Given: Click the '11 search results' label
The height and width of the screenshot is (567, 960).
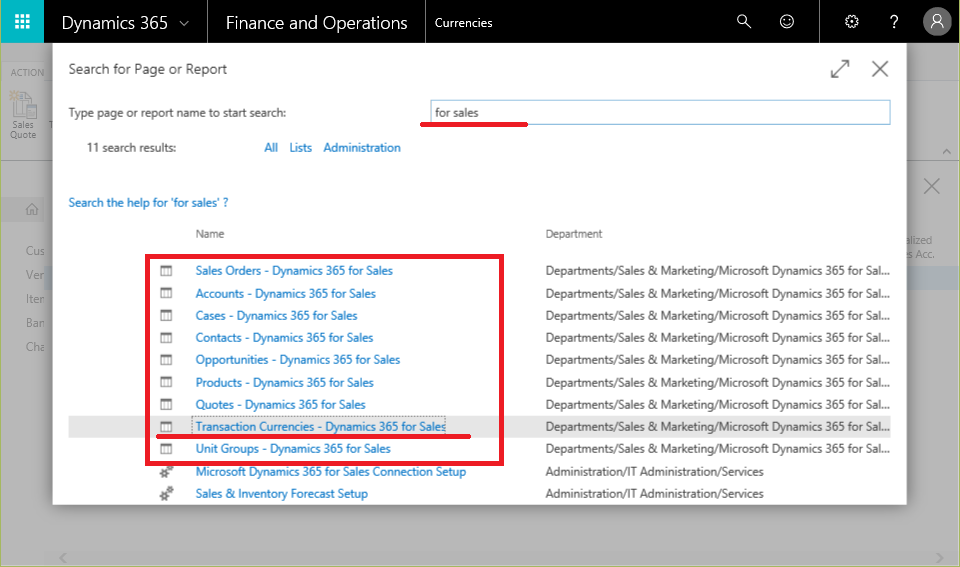Looking at the screenshot, I should [131, 148].
